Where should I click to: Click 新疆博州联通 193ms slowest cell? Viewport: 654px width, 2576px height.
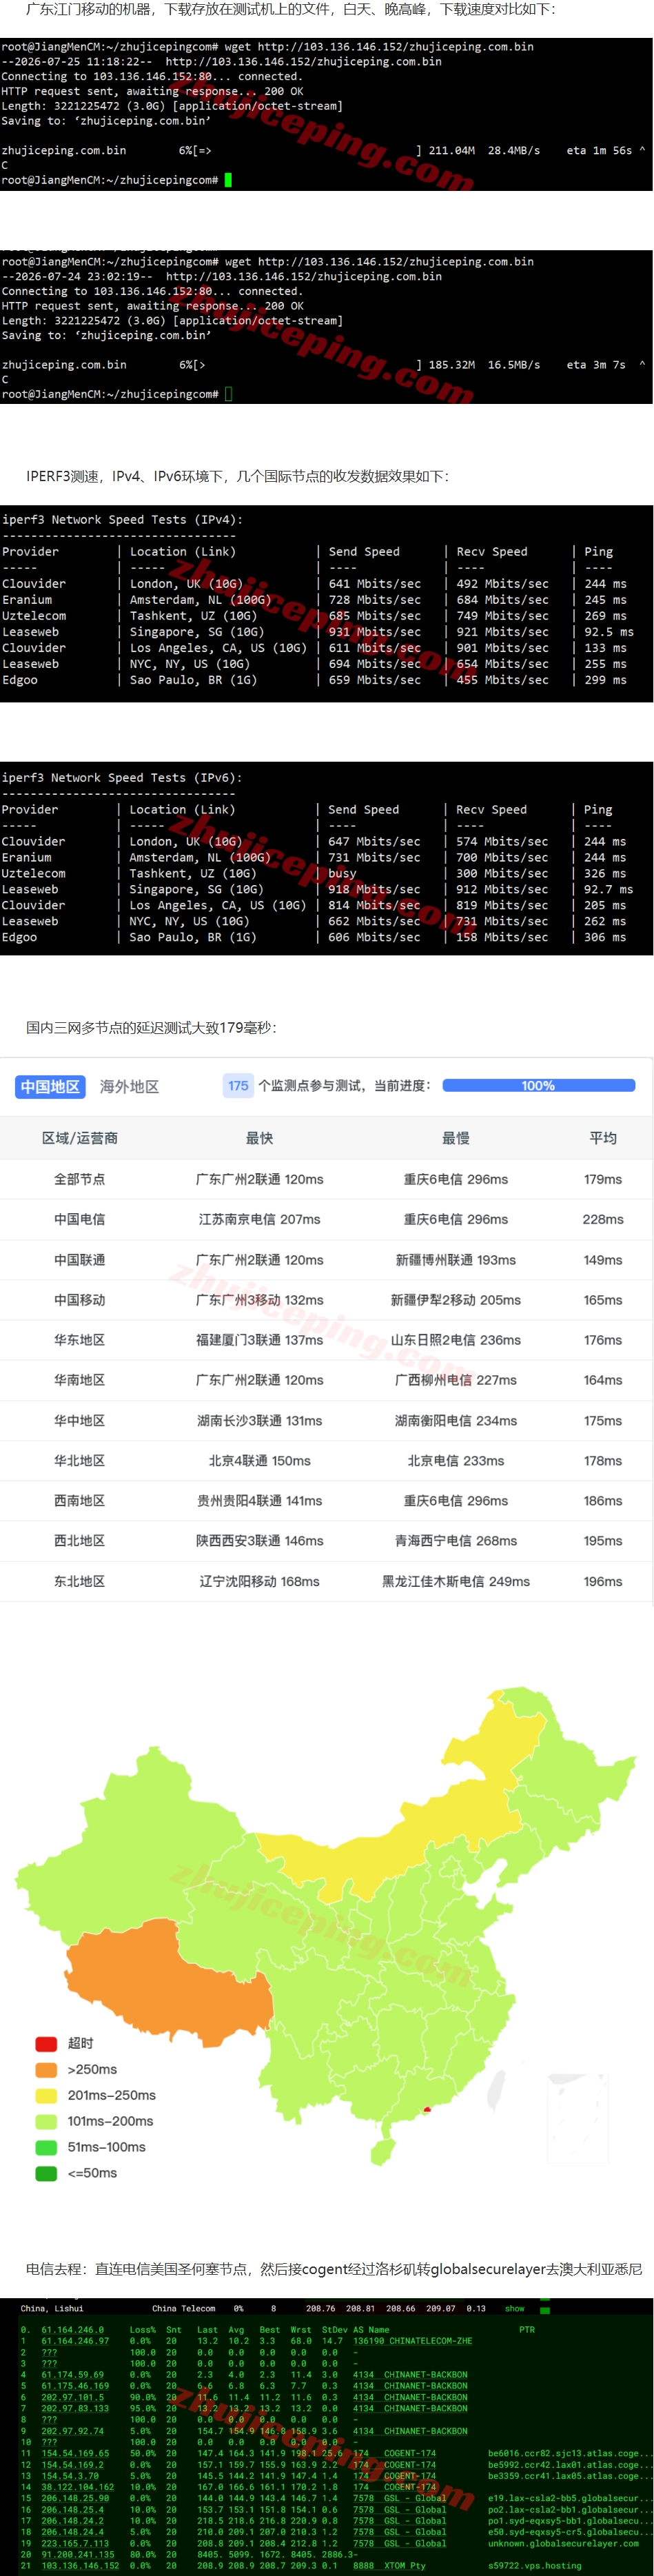(x=456, y=1260)
